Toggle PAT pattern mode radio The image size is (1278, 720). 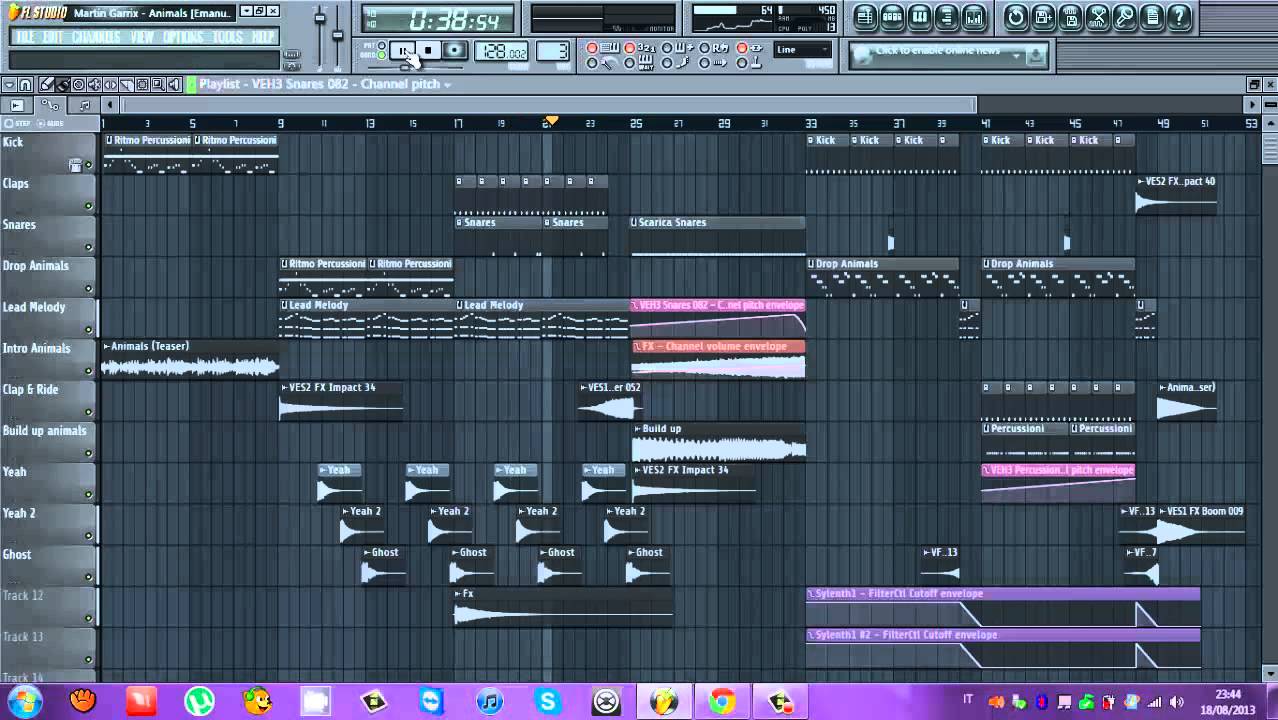coord(382,46)
